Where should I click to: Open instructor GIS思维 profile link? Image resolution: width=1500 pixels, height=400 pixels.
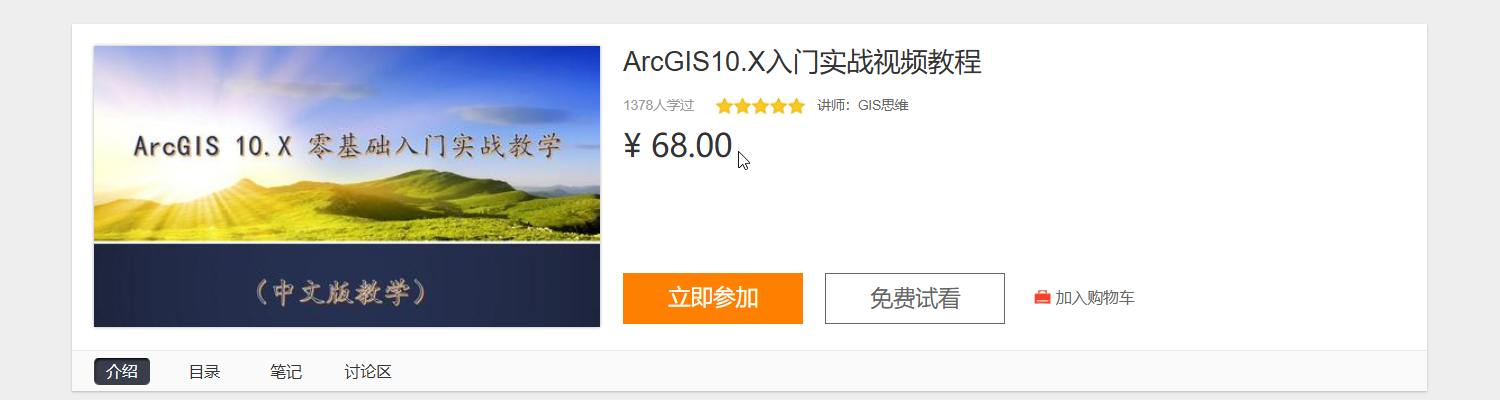(x=883, y=105)
